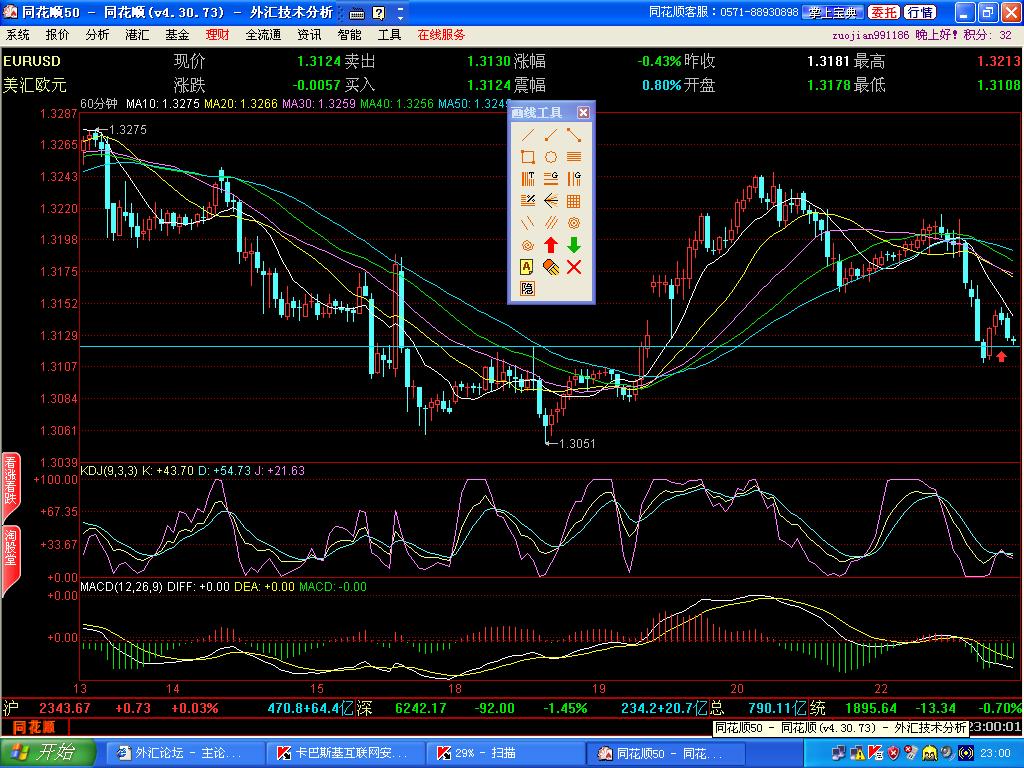Viewport: 1024px width, 768px height.
Task: Select the spiral drawing tool
Action: 528,245
